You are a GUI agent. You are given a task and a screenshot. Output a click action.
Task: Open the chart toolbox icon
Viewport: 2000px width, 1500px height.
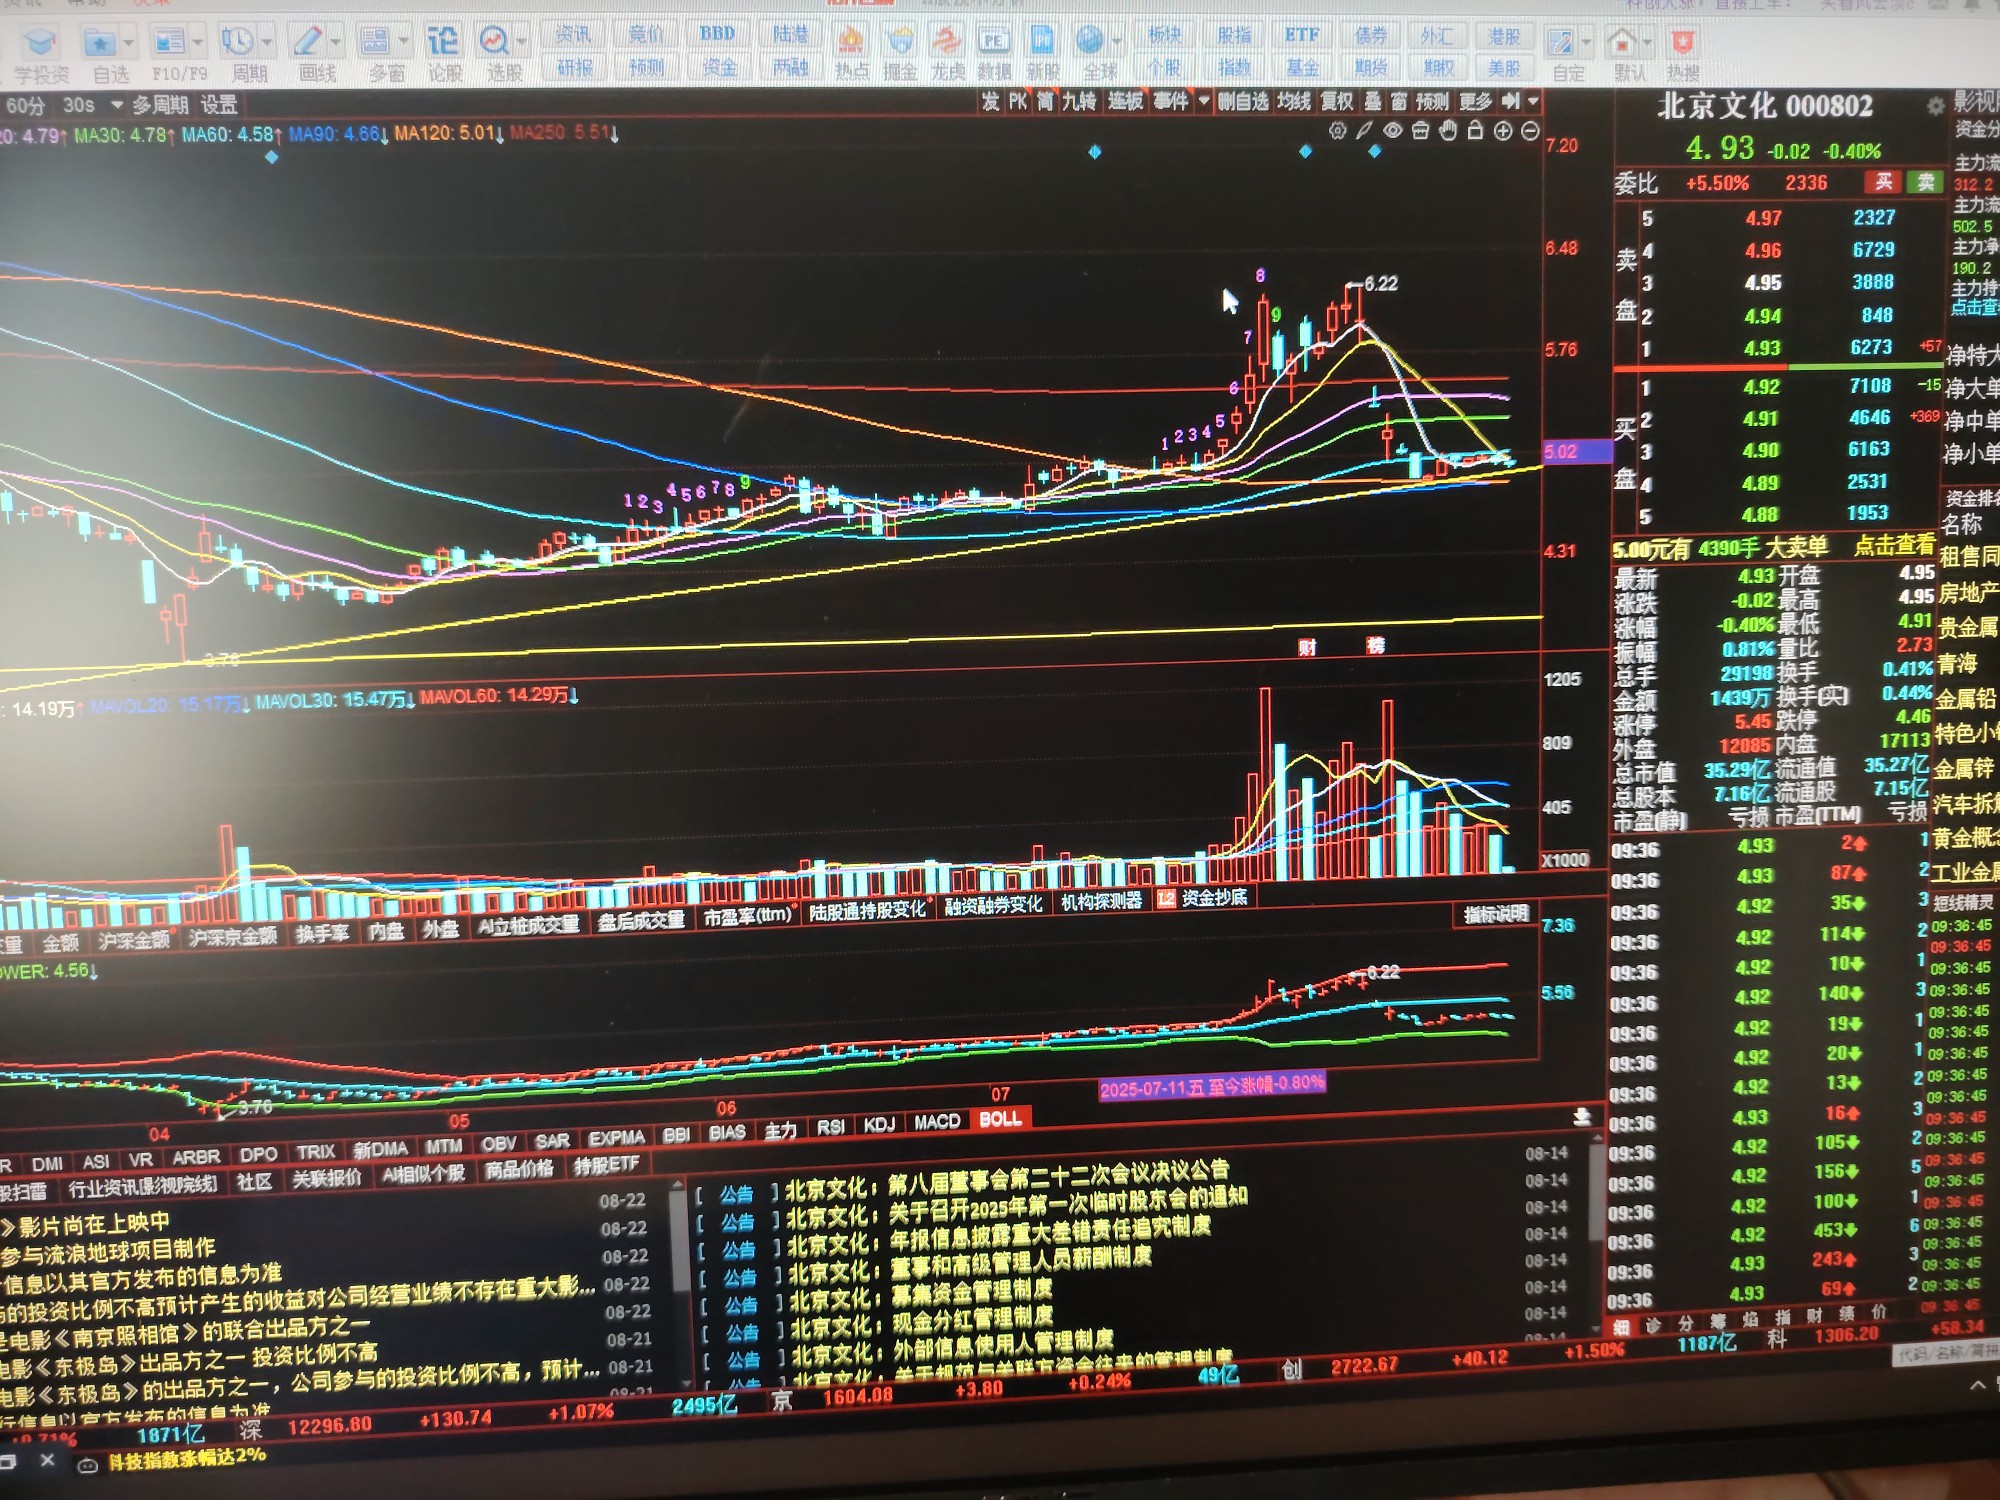pos(1419,131)
